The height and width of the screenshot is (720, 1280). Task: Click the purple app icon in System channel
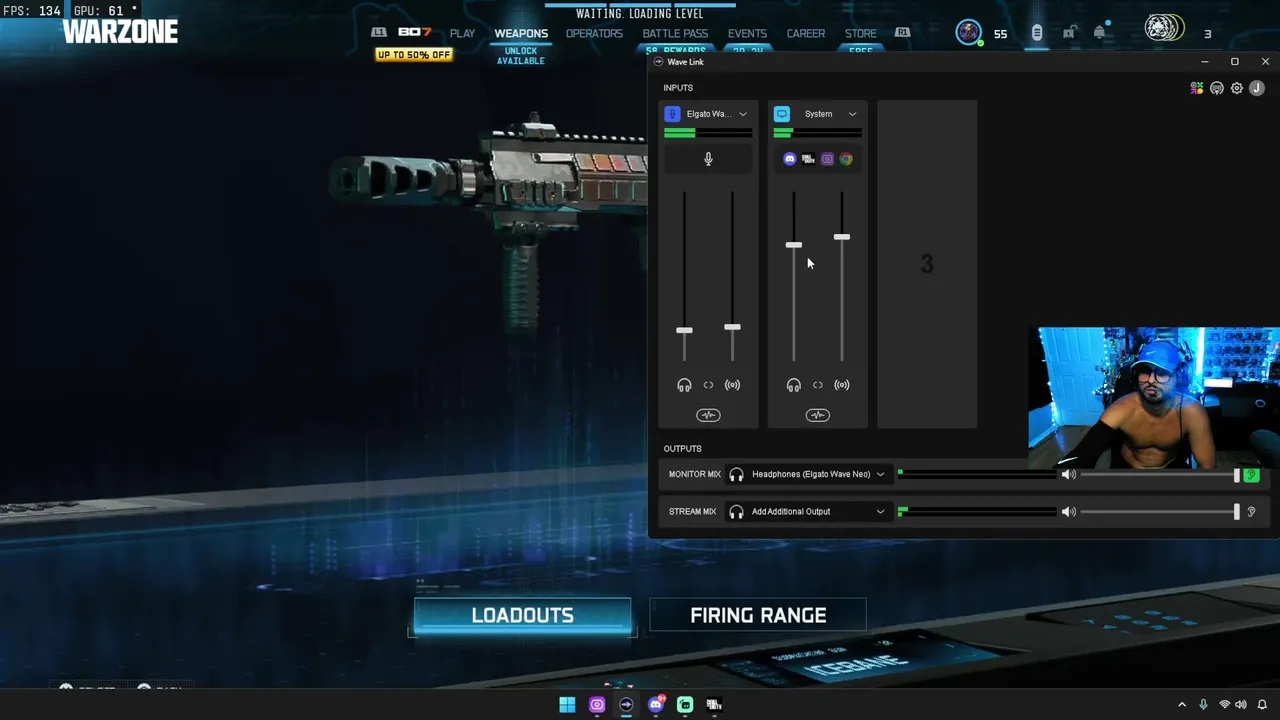pos(827,159)
